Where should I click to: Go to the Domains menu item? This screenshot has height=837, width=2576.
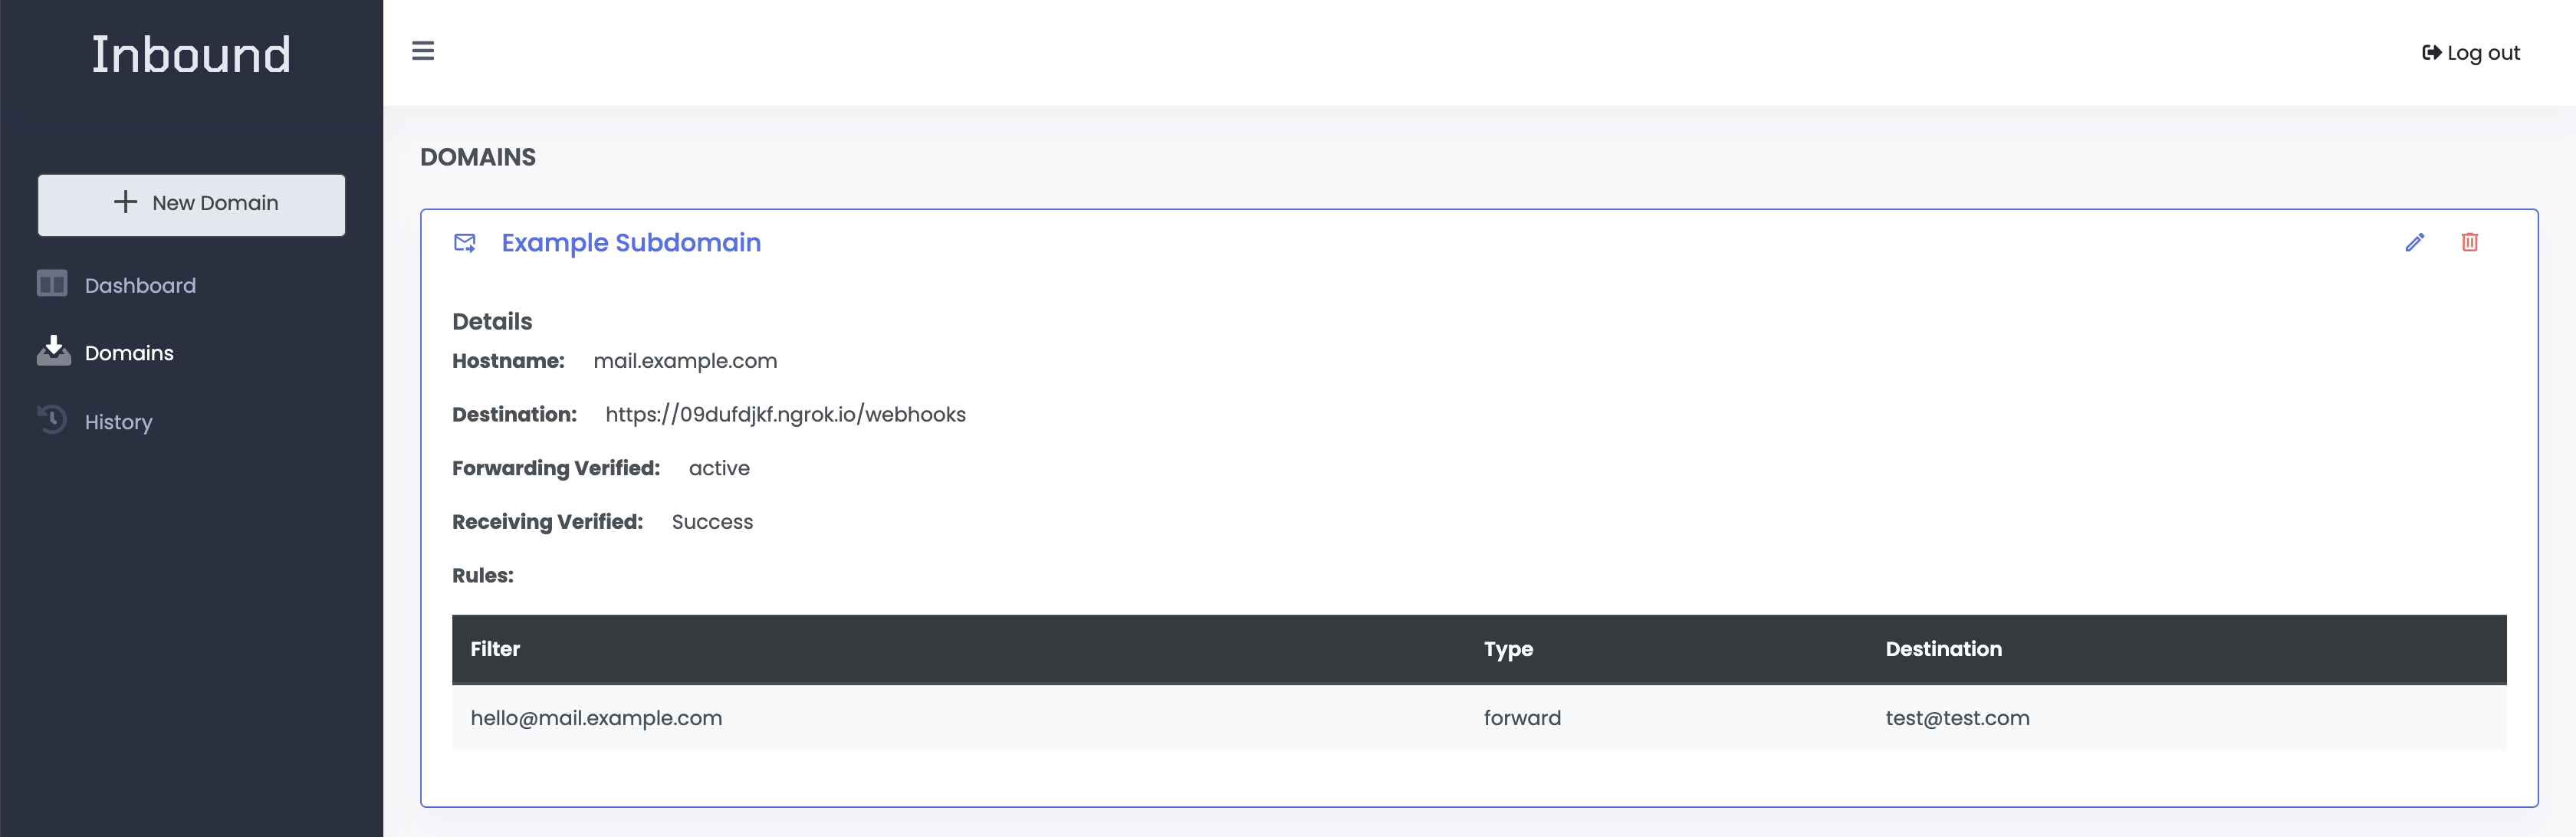pos(129,353)
